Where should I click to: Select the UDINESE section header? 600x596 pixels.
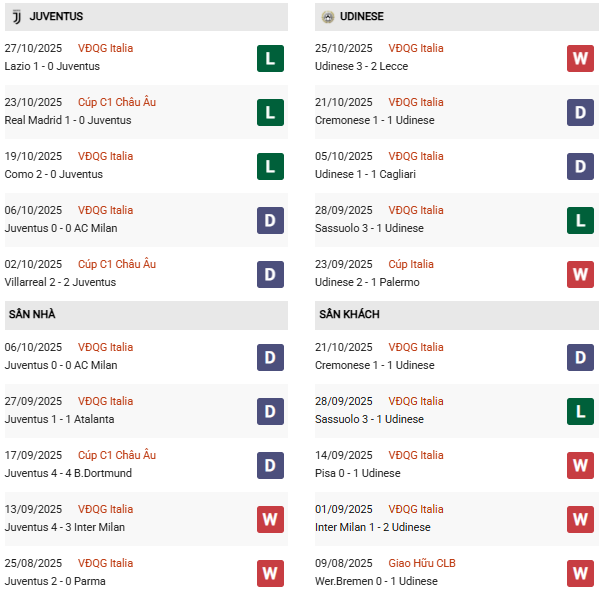point(361,17)
